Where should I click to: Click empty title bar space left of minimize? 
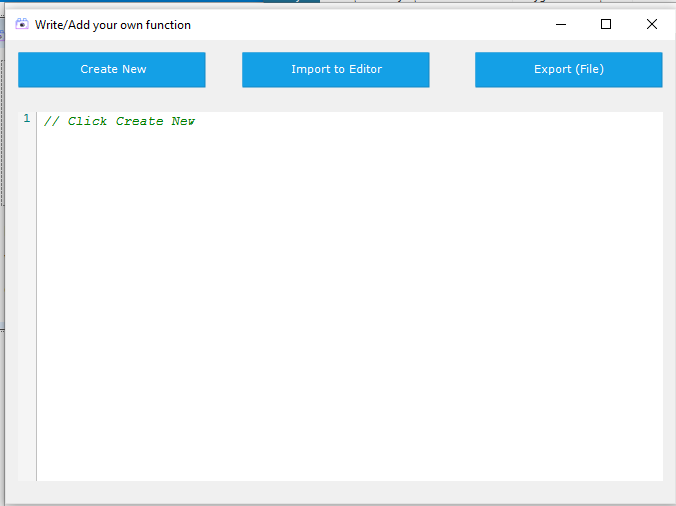pyautogui.click(x=380, y=24)
